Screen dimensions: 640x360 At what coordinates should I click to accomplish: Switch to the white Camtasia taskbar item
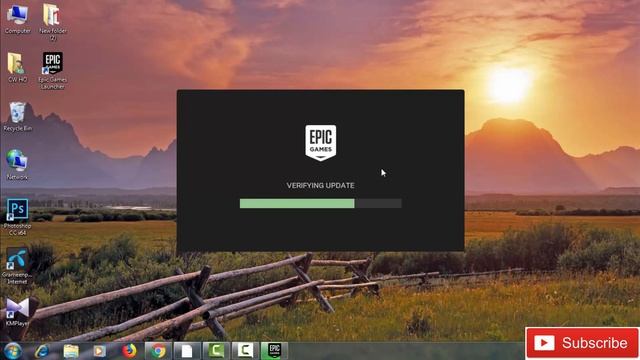point(245,351)
